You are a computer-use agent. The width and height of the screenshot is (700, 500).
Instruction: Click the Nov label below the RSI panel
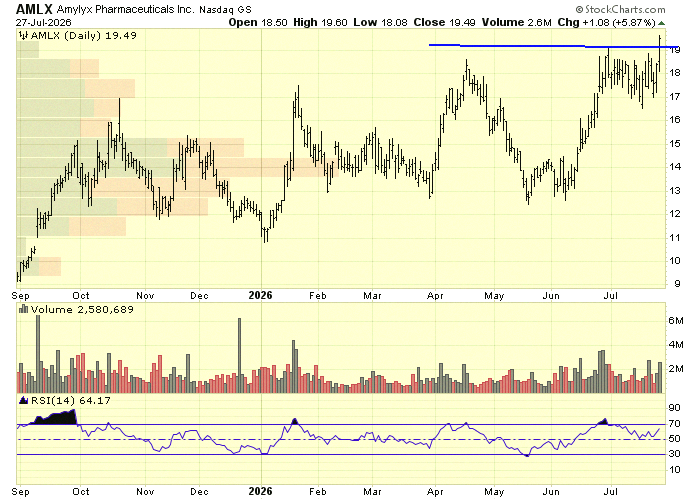coord(146,492)
